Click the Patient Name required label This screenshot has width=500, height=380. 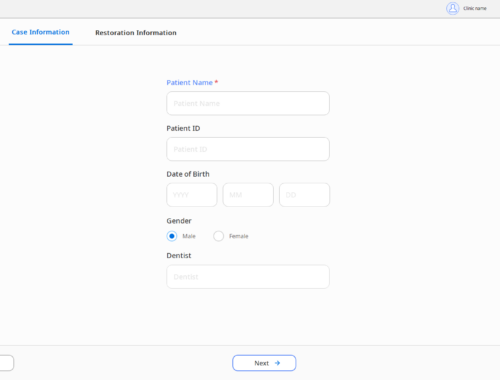pyautogui.click(x=192, y=83)
